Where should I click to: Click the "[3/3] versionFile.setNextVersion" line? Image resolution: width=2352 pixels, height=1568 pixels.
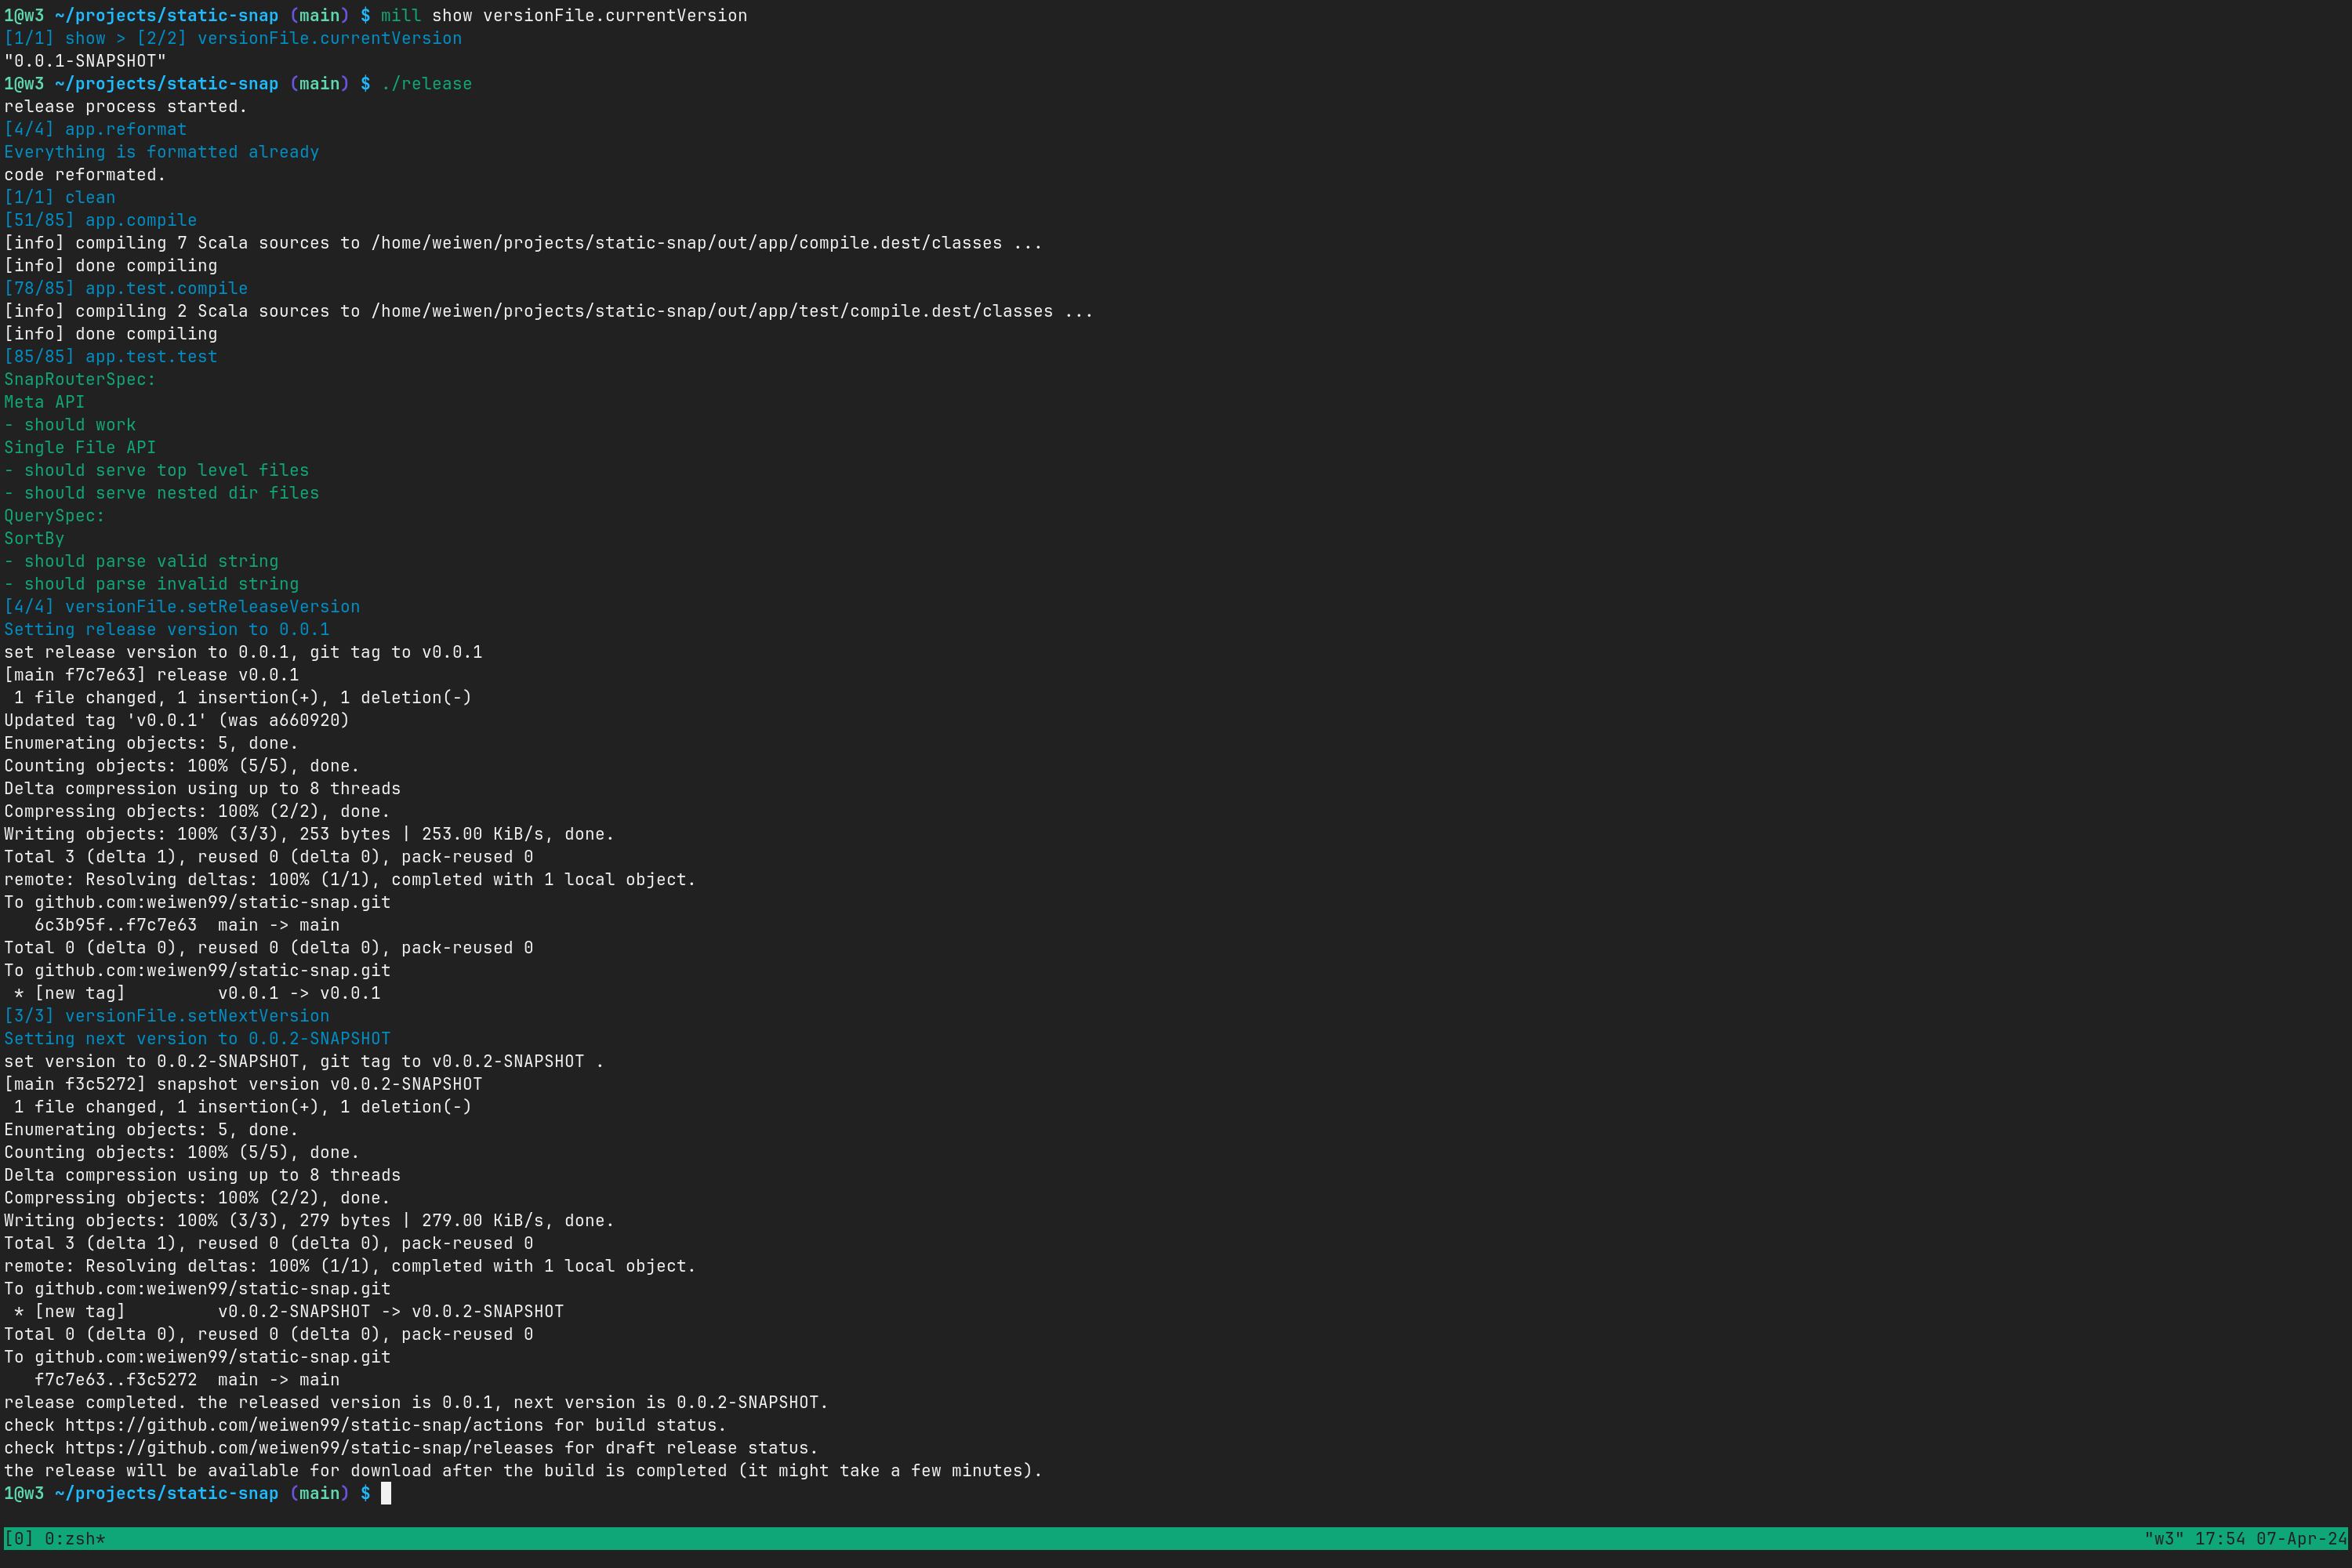pyautogui.click(x=166, y=1016)
